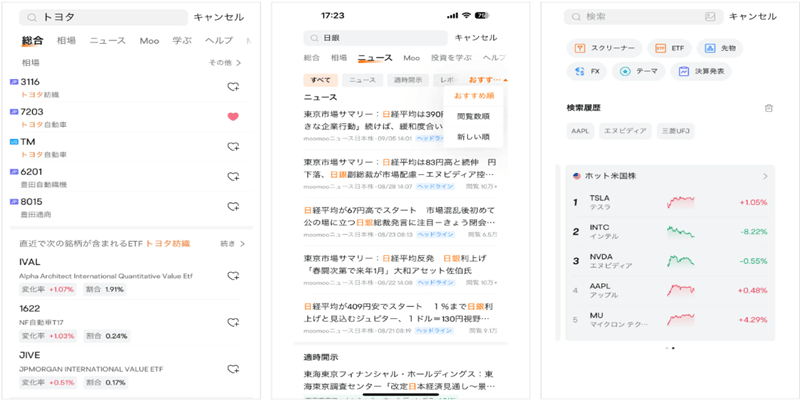
Task: Open the スクリーナー screener icon
Action: pos(579,48)
